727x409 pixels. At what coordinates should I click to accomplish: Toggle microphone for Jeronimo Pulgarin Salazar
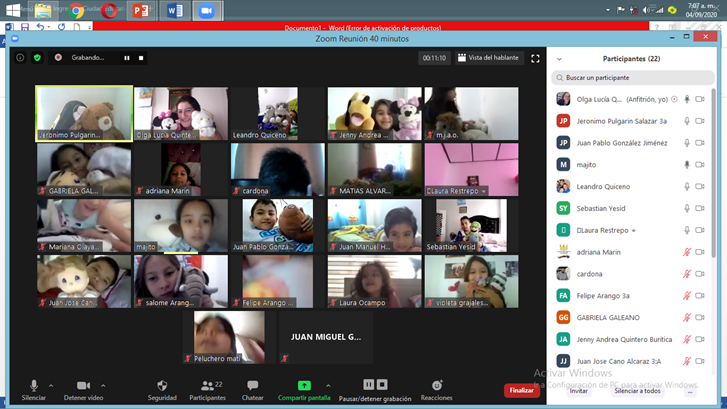(687, 121)
